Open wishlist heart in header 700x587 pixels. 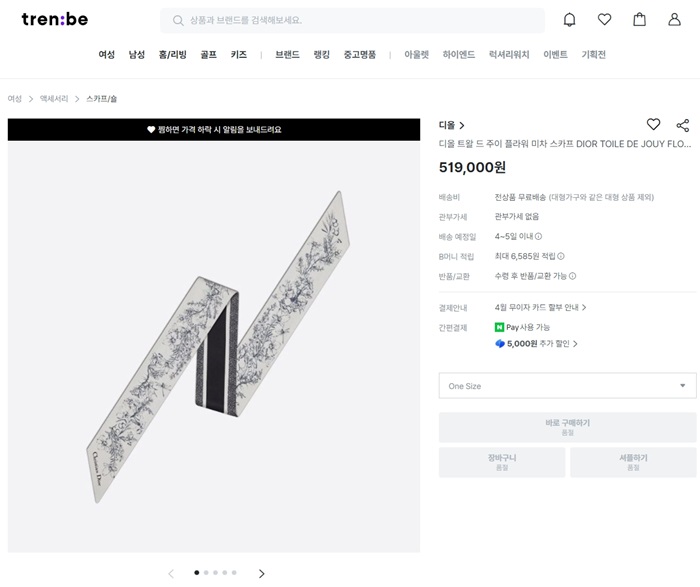[x=604, y=20]
